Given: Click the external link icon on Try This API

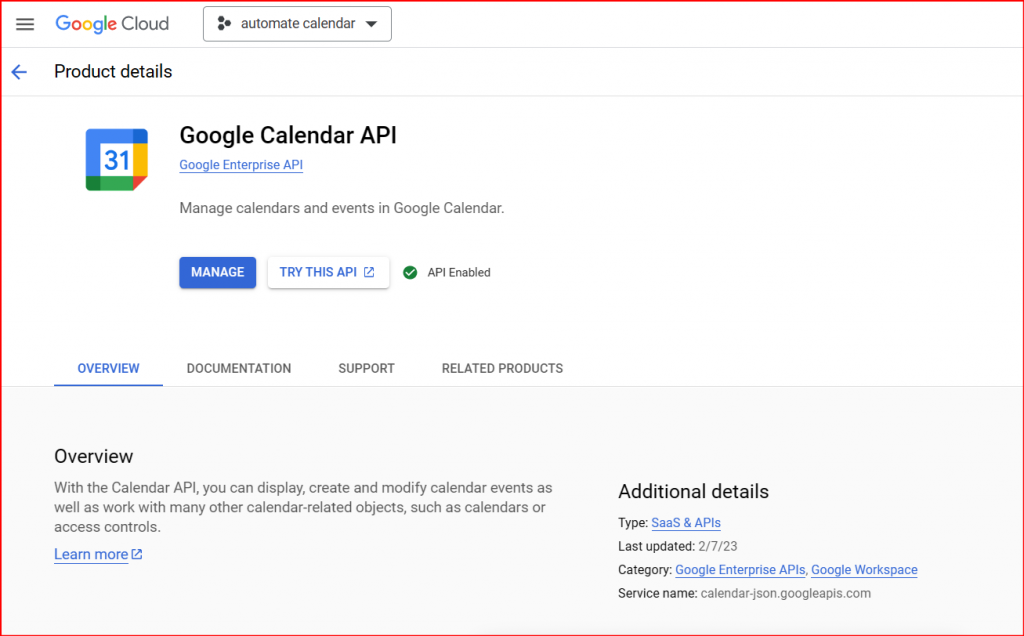Looking at the screenshot, I should pos(369,272).
